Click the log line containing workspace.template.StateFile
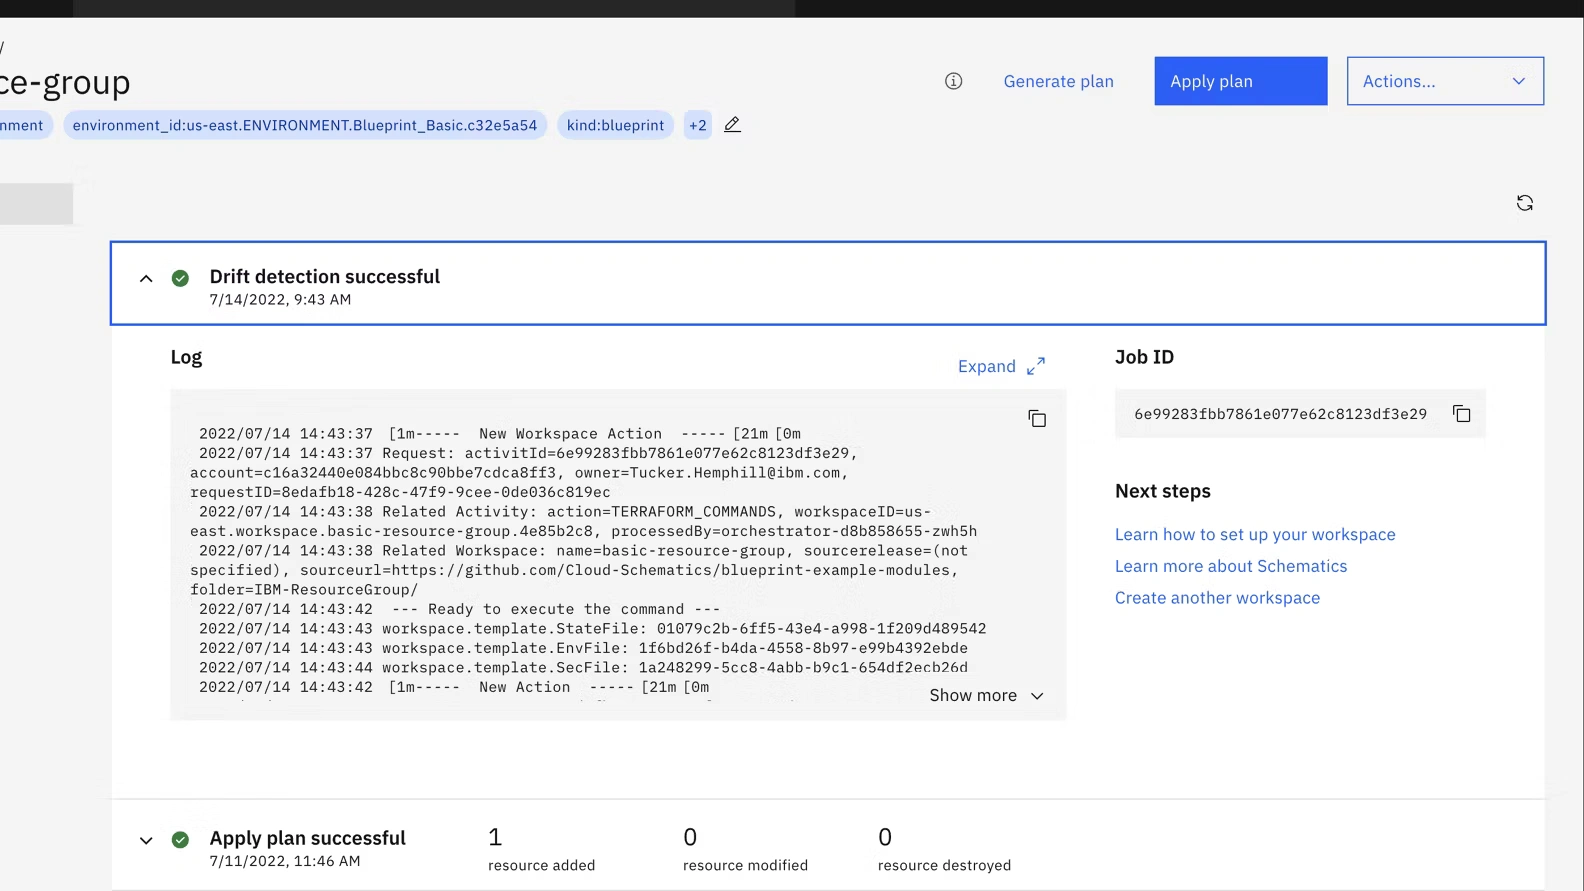 point(592,629)
